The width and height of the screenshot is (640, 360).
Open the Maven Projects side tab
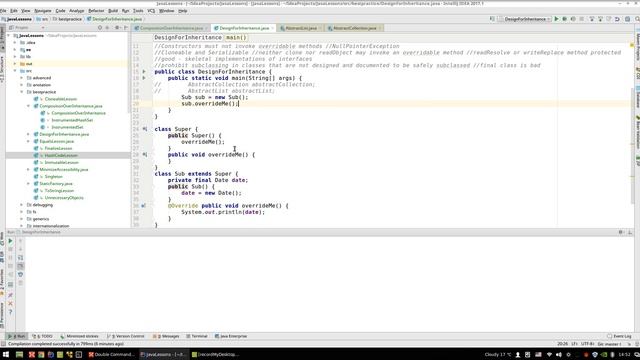[637, 47]
